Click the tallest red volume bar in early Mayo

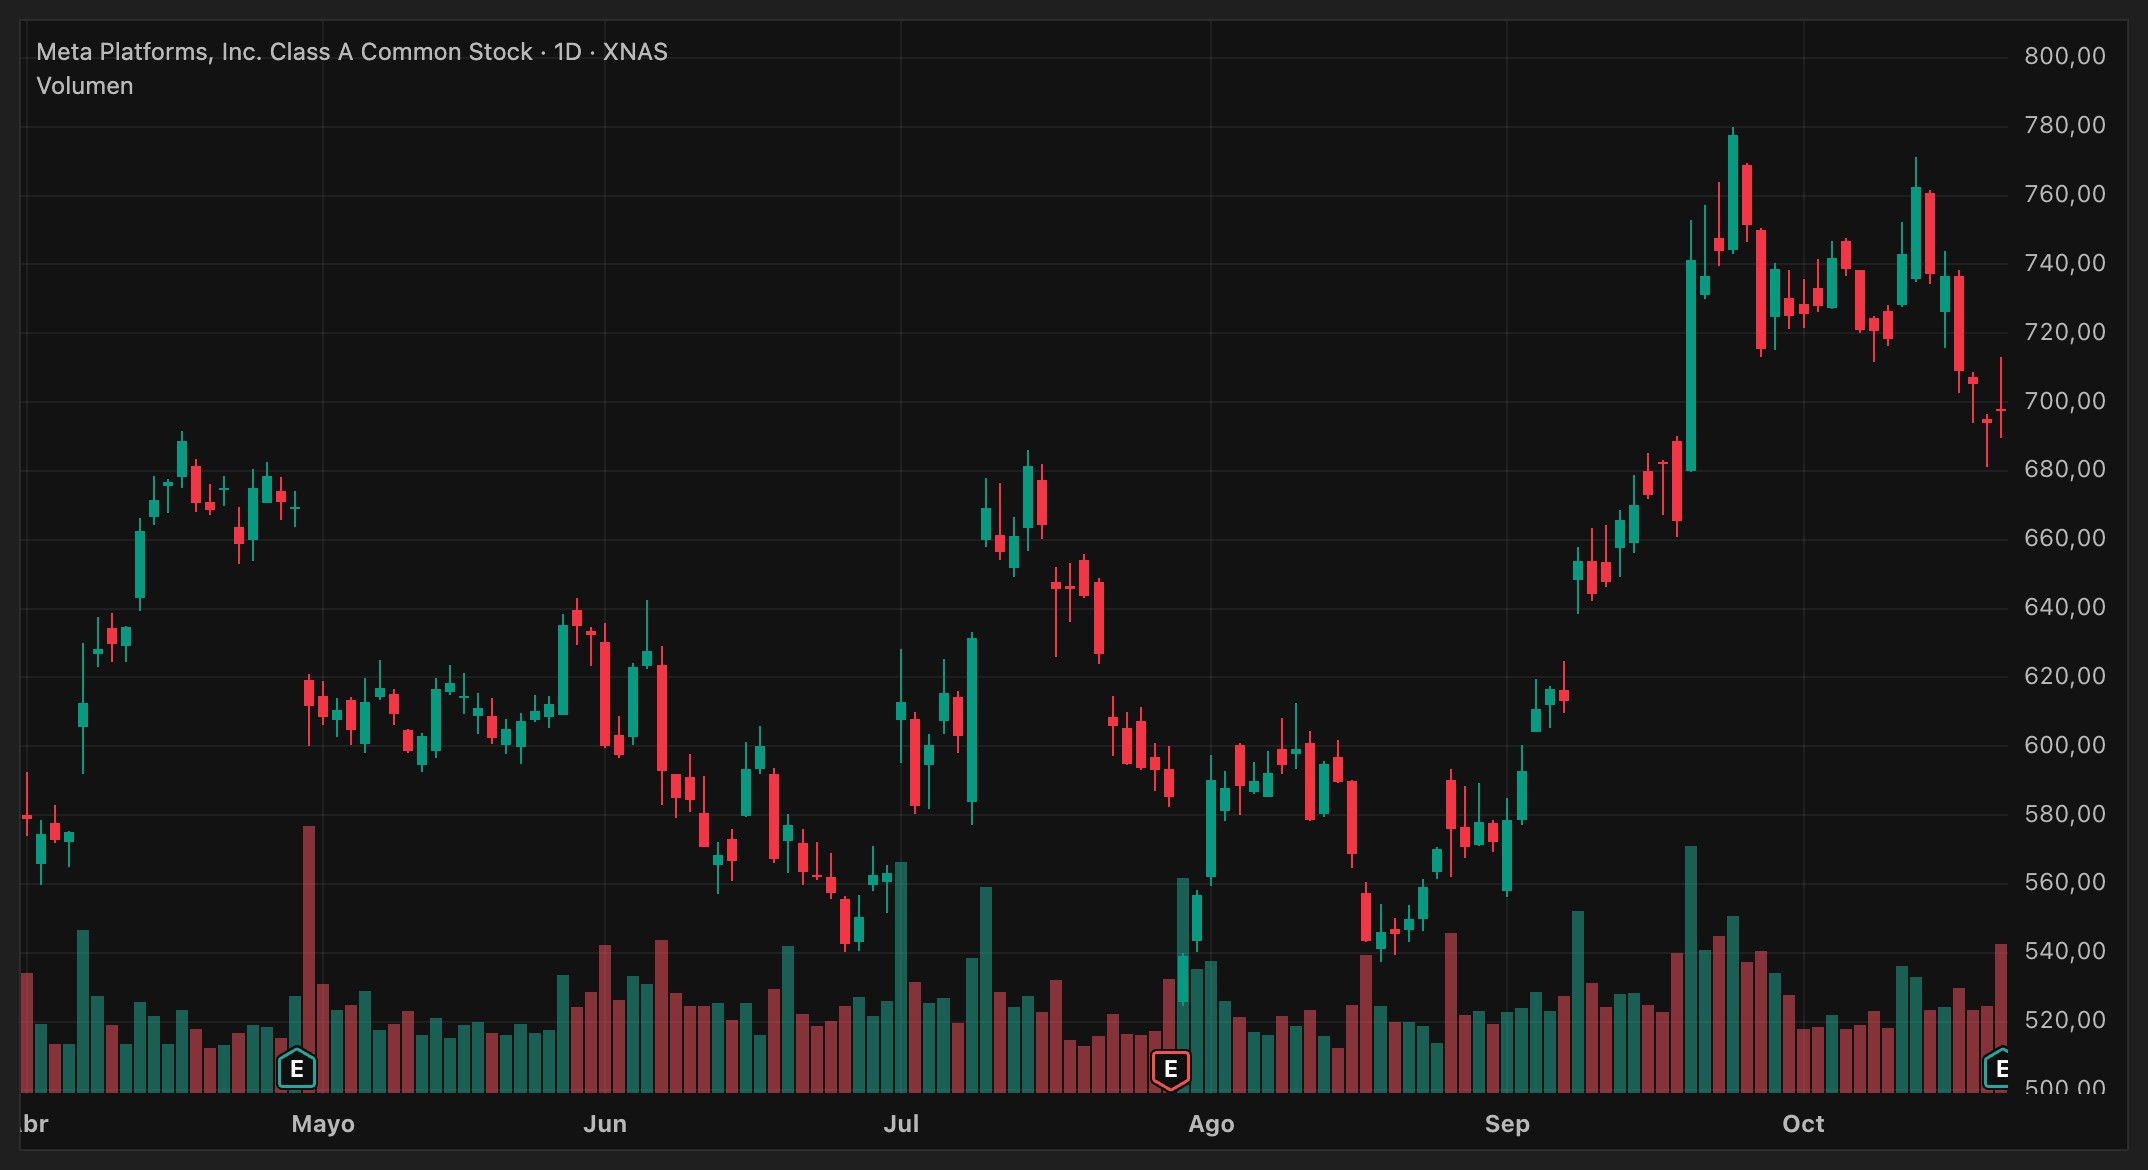coord(309,959)
